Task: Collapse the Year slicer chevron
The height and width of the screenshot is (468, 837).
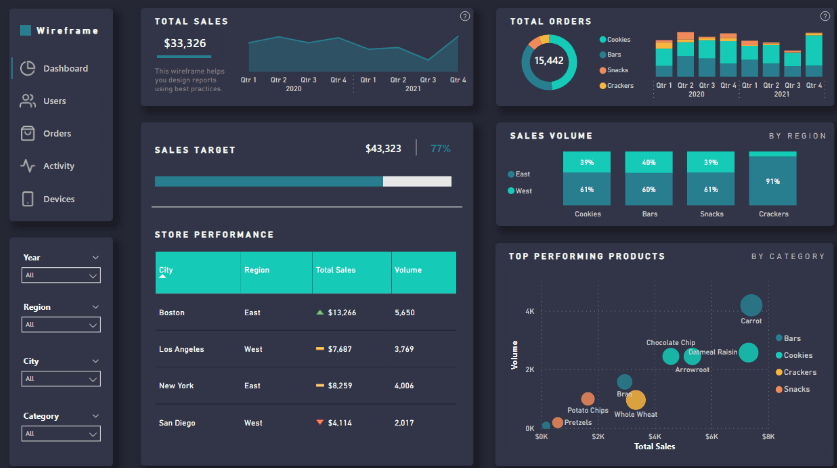Action: [x=95, y=257]
